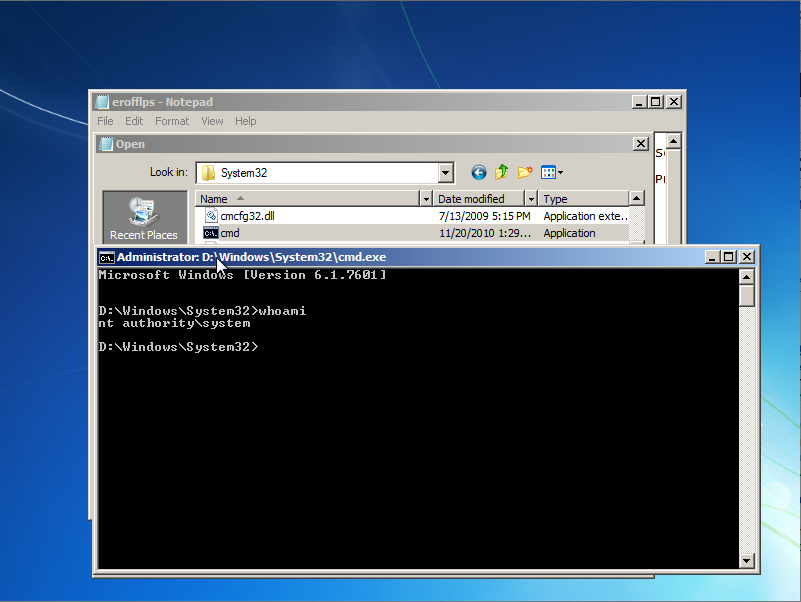Viewport: 801px width, 602px height.
Task: Maximize the Notepad window
Action: tap(655, 102)
